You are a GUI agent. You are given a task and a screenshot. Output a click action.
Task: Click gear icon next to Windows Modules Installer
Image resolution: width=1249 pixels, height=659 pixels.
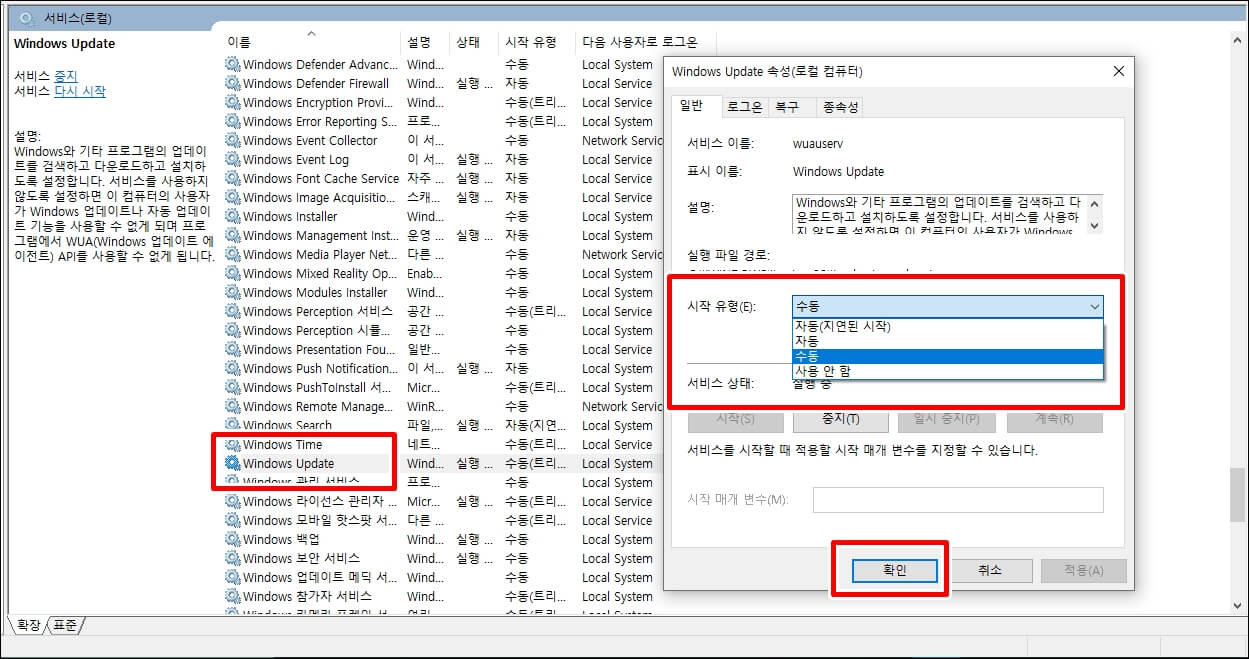point(233,293)
